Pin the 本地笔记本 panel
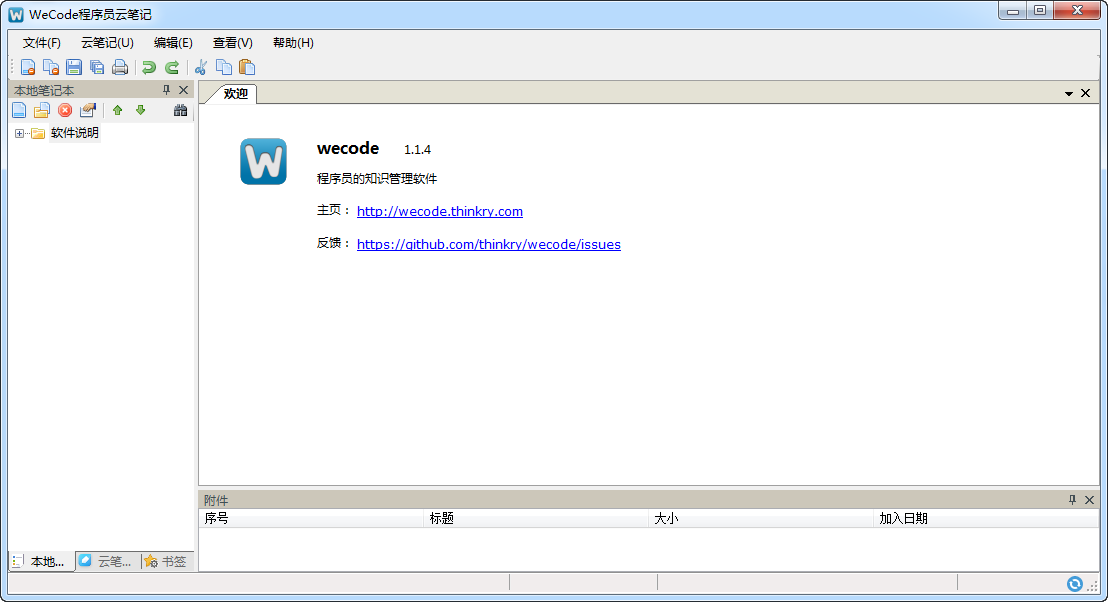 pos(167,90)
